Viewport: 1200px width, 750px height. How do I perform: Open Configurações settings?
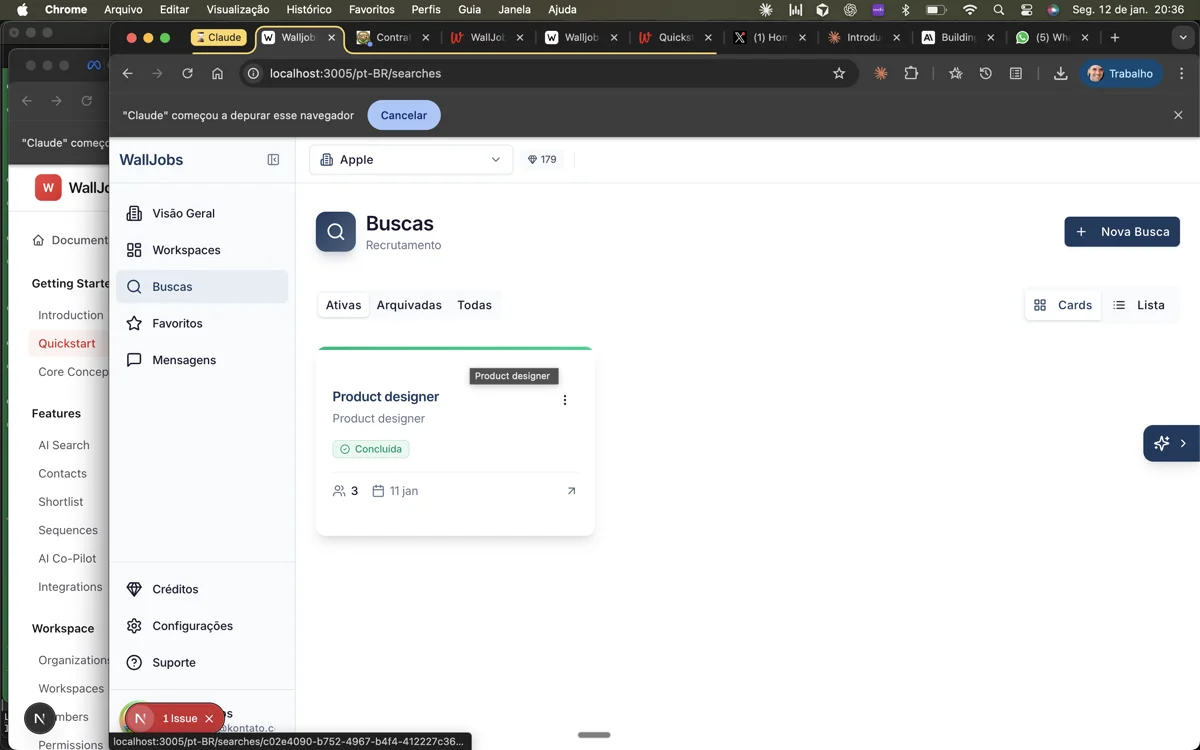(192, 626)
